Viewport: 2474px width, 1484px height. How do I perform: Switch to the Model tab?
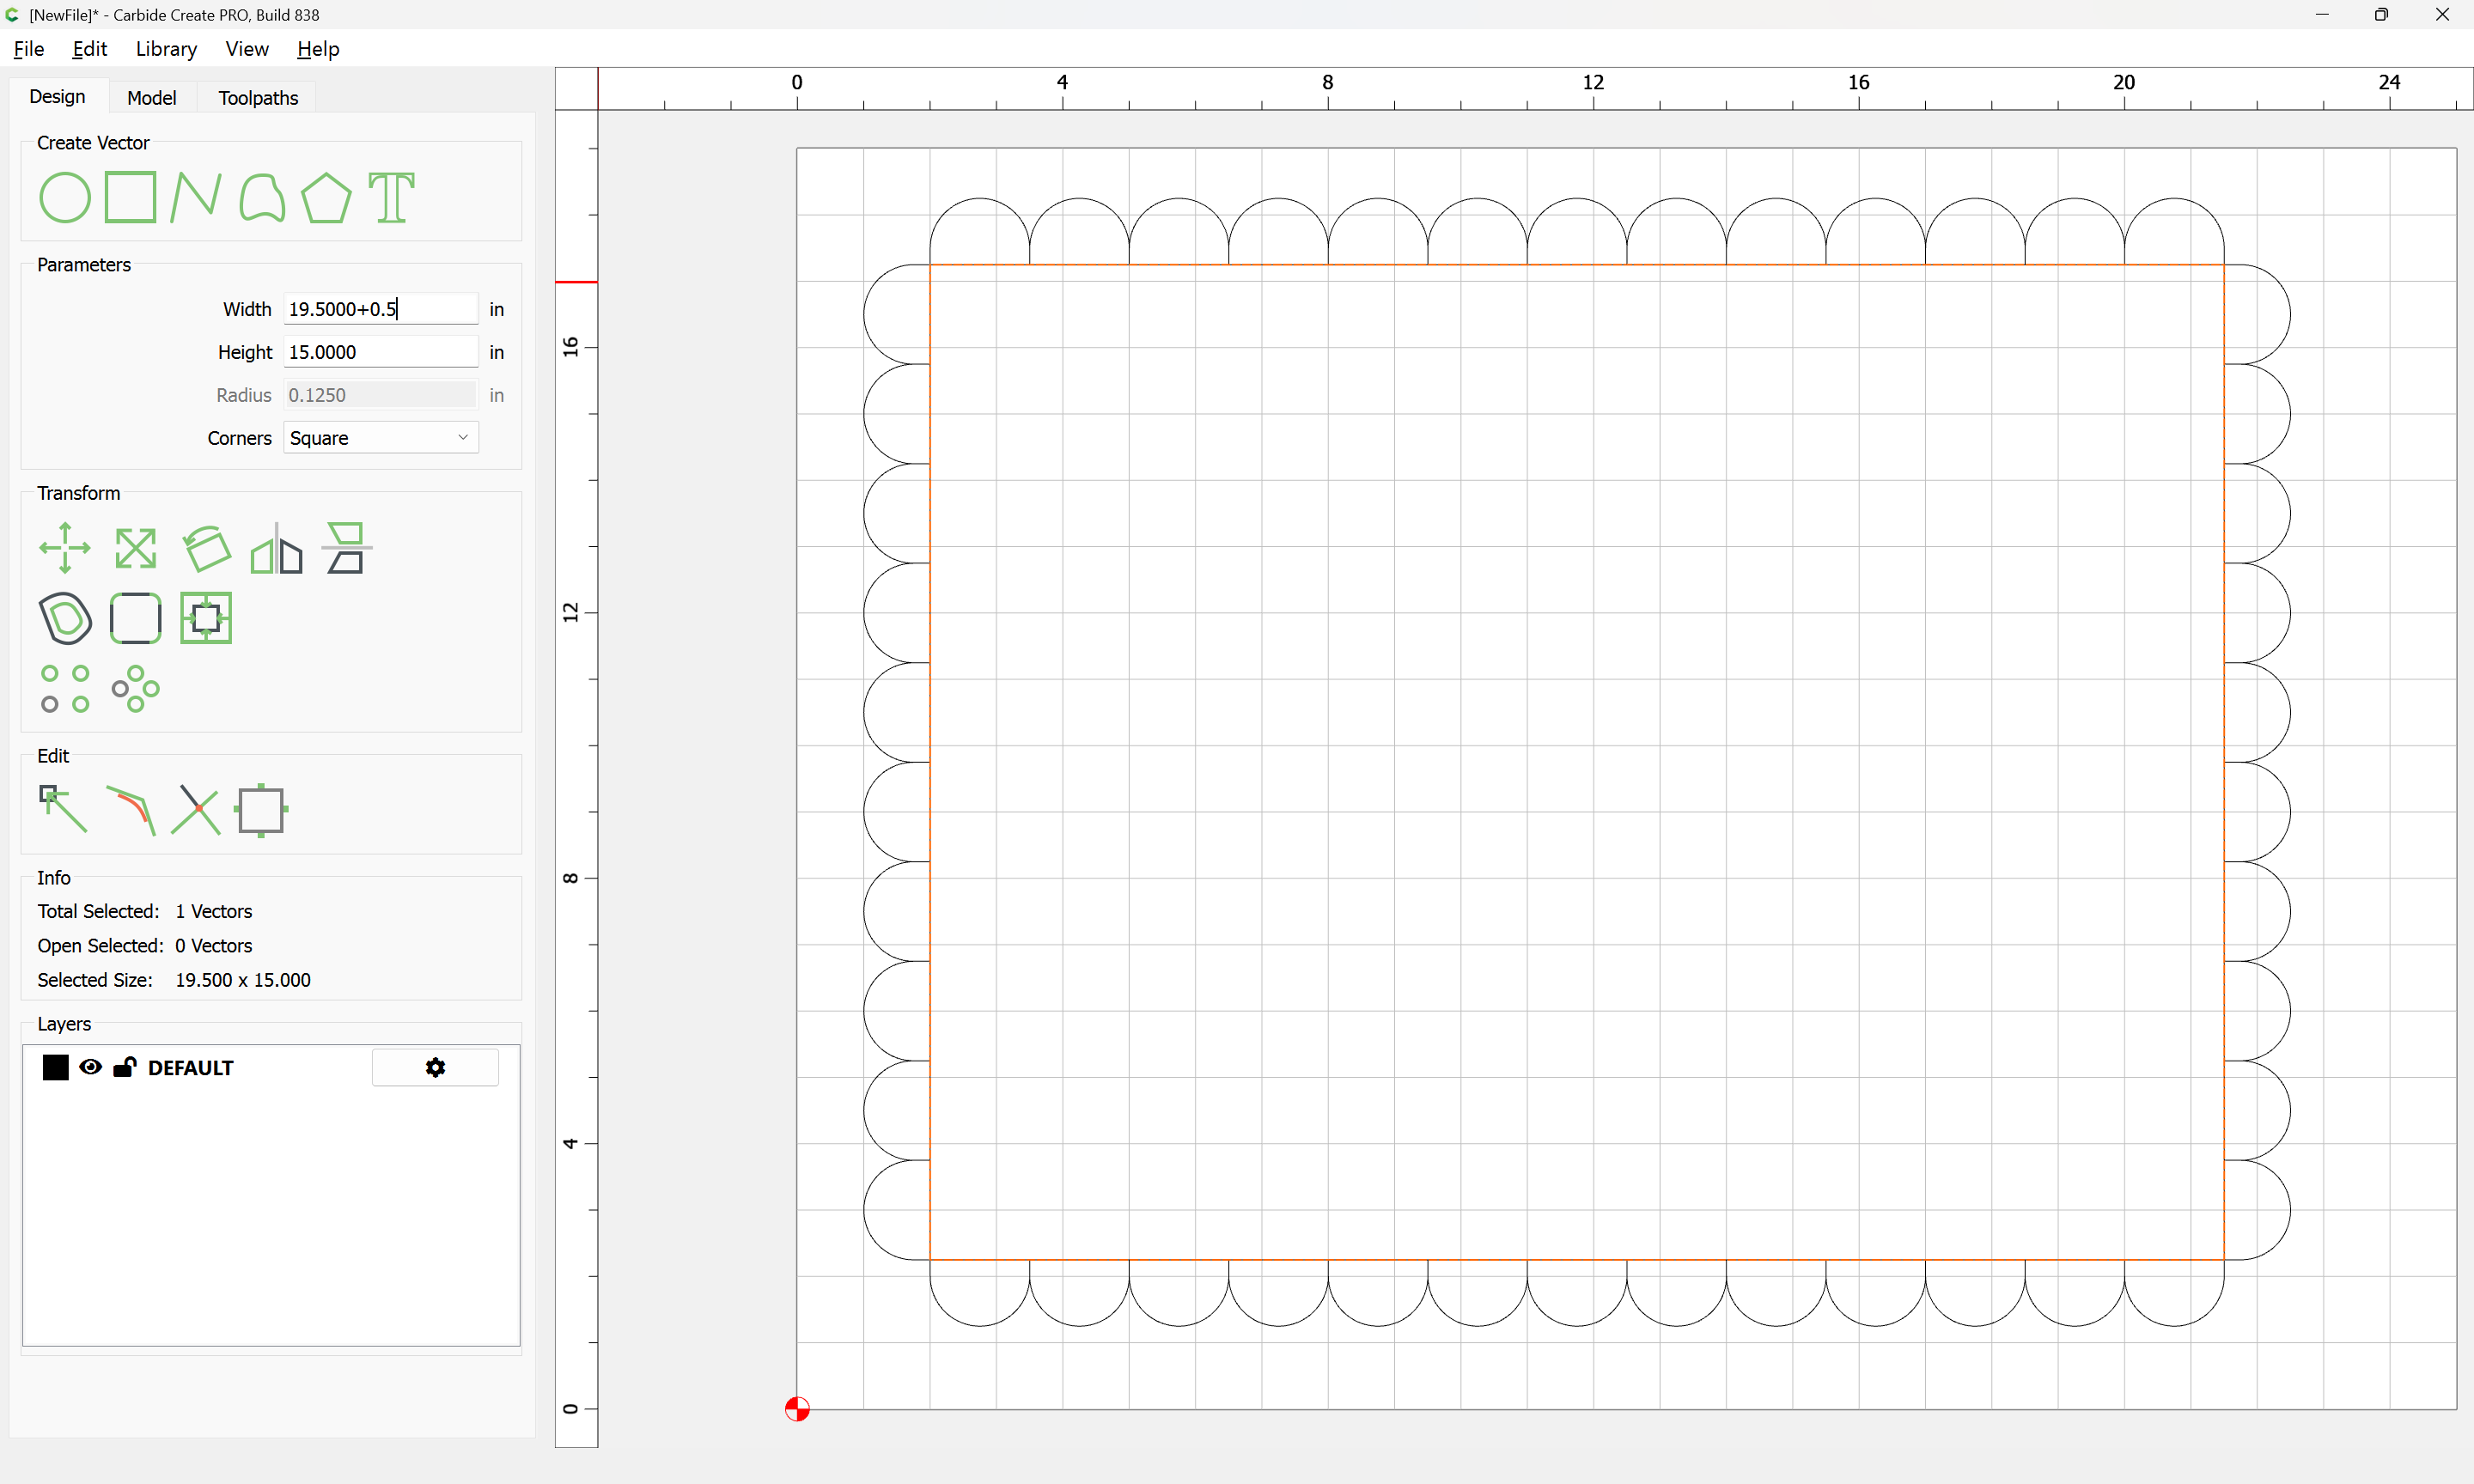[x=151, y=98]
